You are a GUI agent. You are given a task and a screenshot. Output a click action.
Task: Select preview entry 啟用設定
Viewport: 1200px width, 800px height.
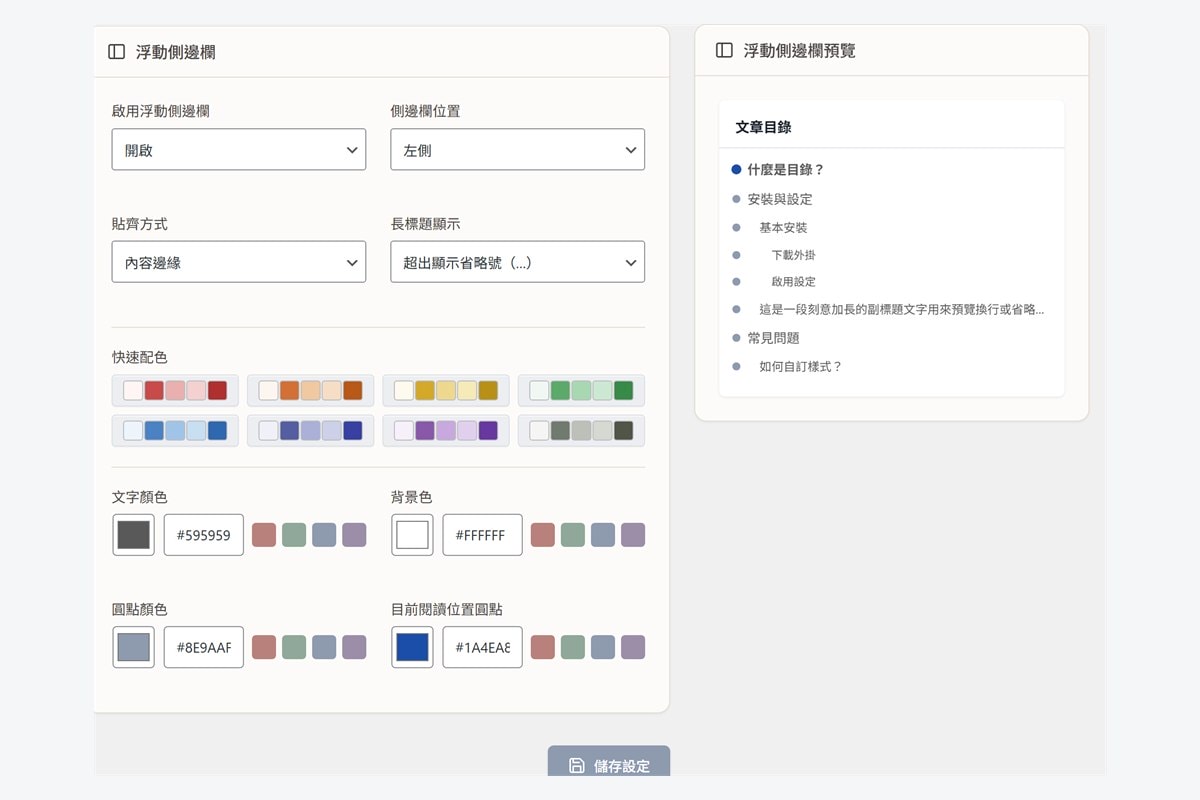[794, 282]
